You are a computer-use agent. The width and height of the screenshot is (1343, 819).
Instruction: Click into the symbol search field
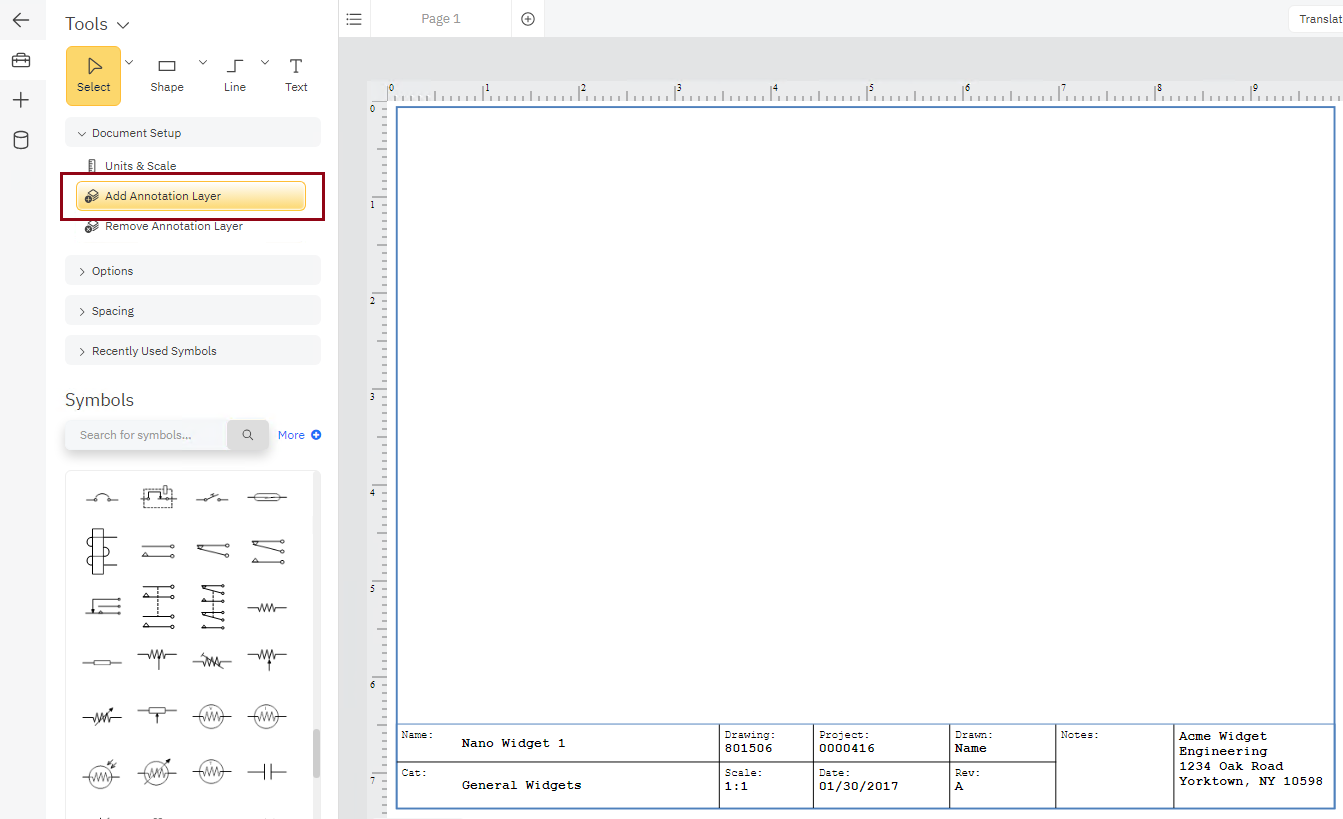click(145, 435)
